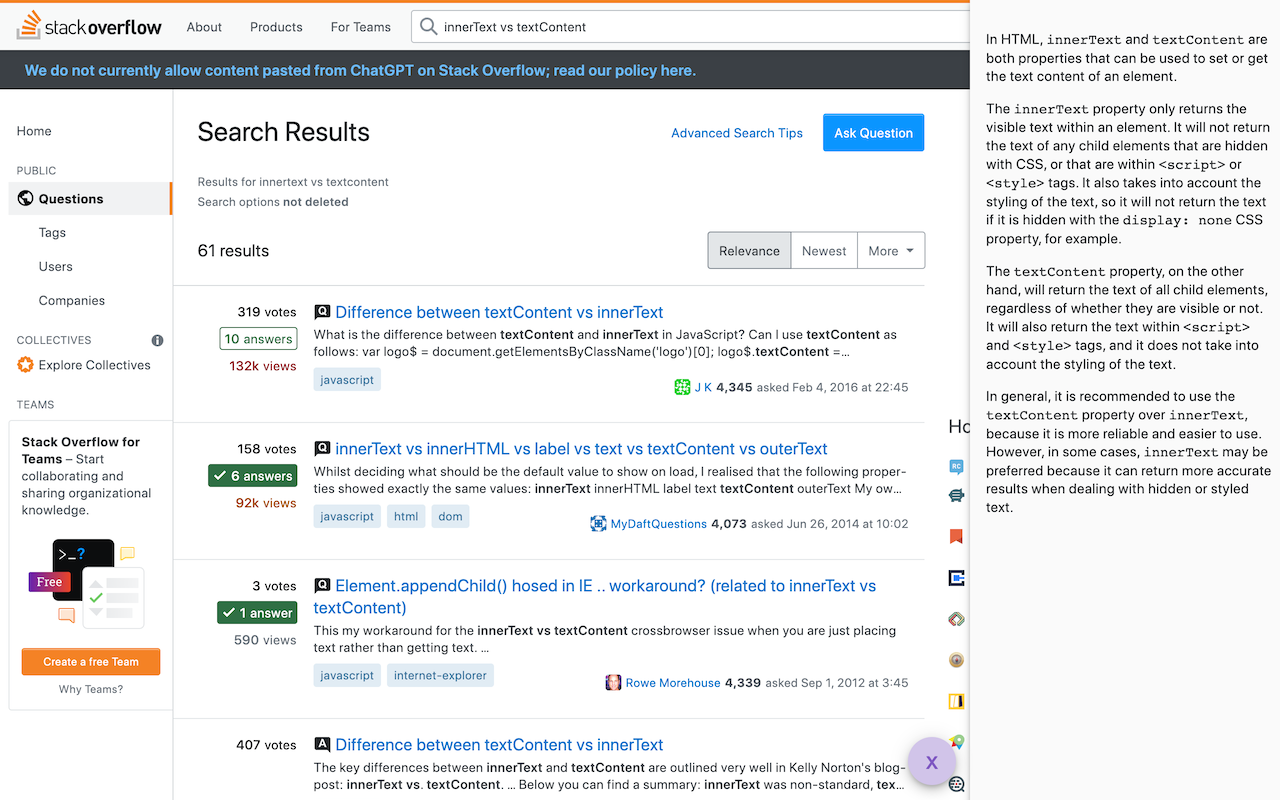Click the search magnifier icon in search bar
This screenshot has height=800, width=1280.
point(429,27)
